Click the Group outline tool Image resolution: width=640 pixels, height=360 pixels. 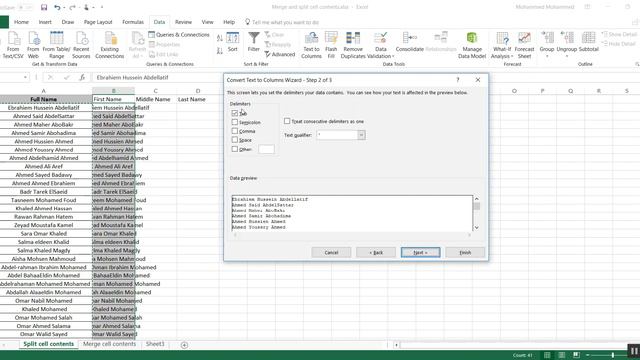coord(547,44)
